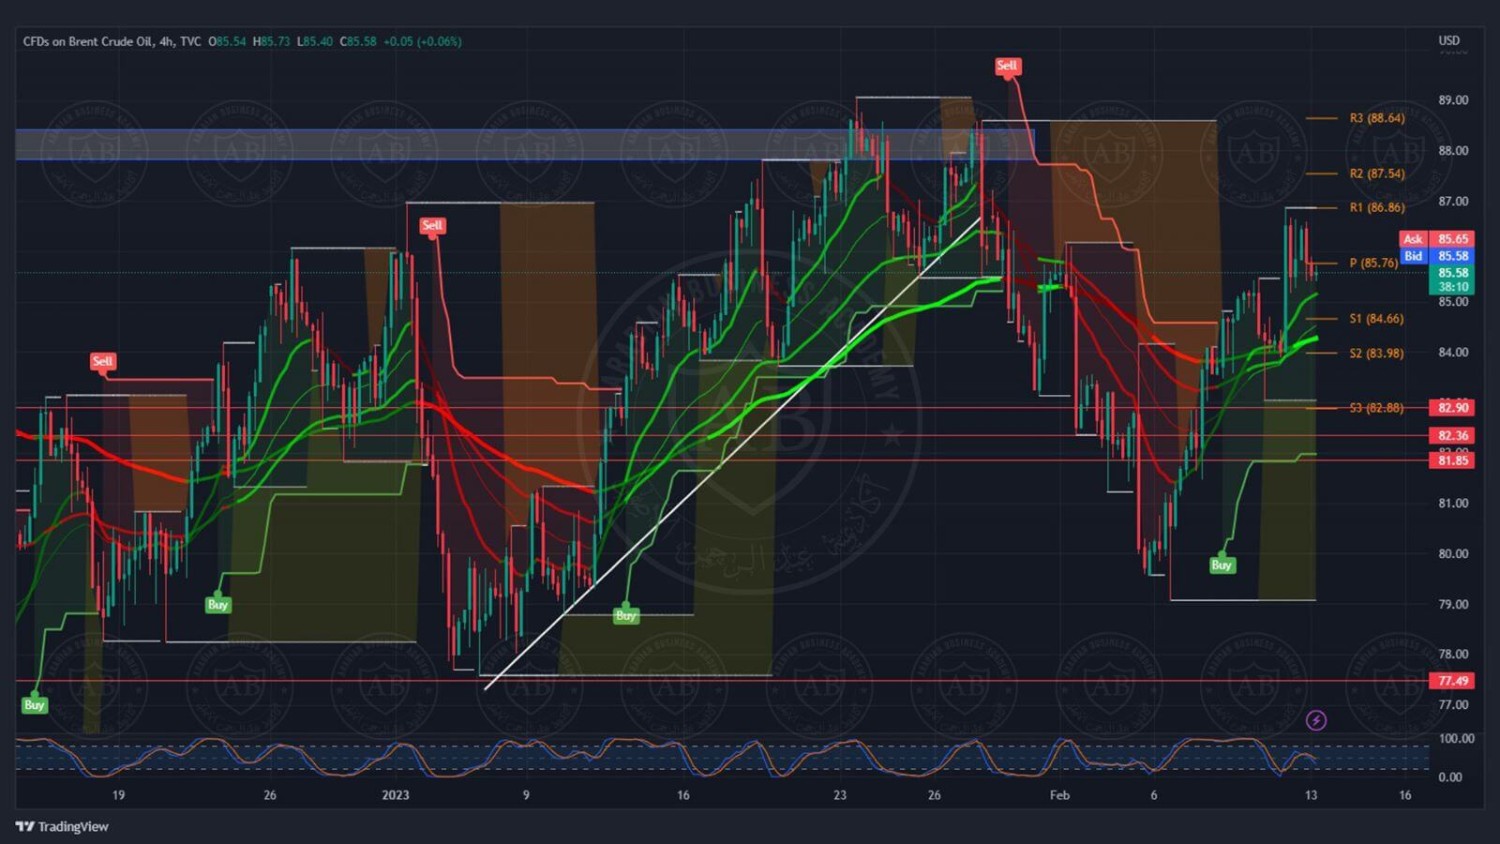The image size is (1500, 844).
Task: Click the 9 date on time axis
Action: [526, 795]
